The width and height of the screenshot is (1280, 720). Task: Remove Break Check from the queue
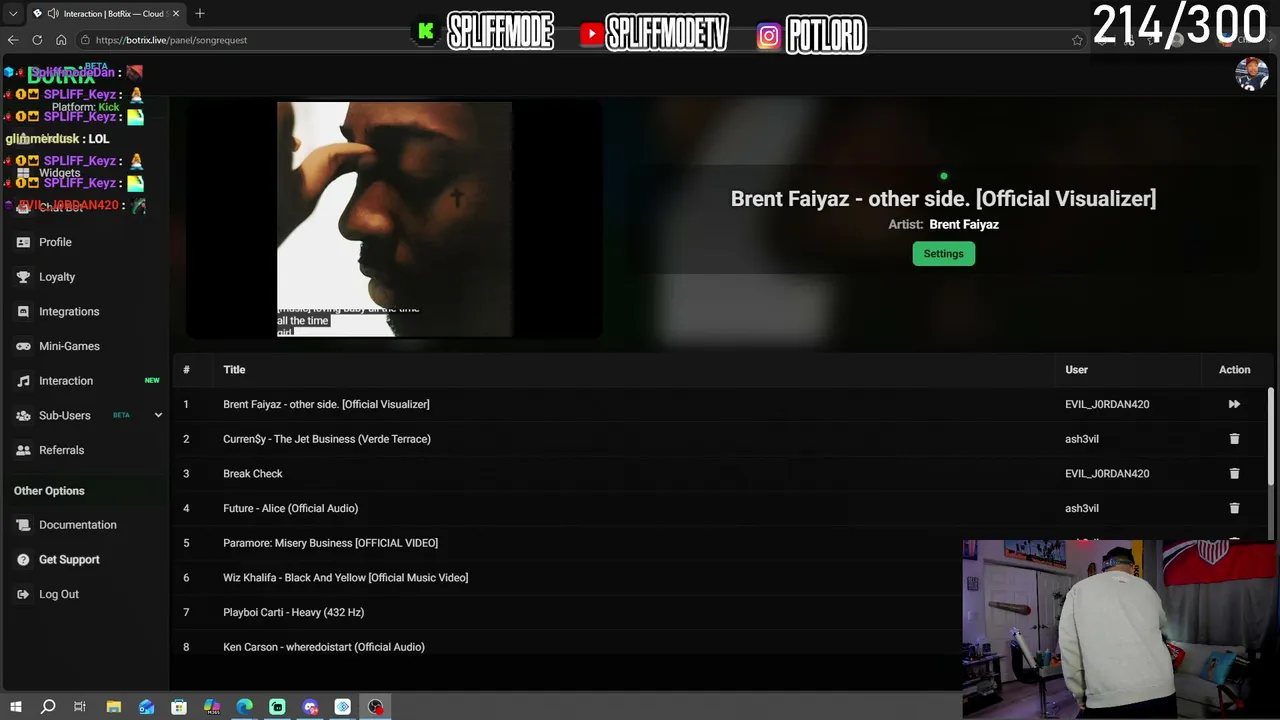click(1234, 473)
